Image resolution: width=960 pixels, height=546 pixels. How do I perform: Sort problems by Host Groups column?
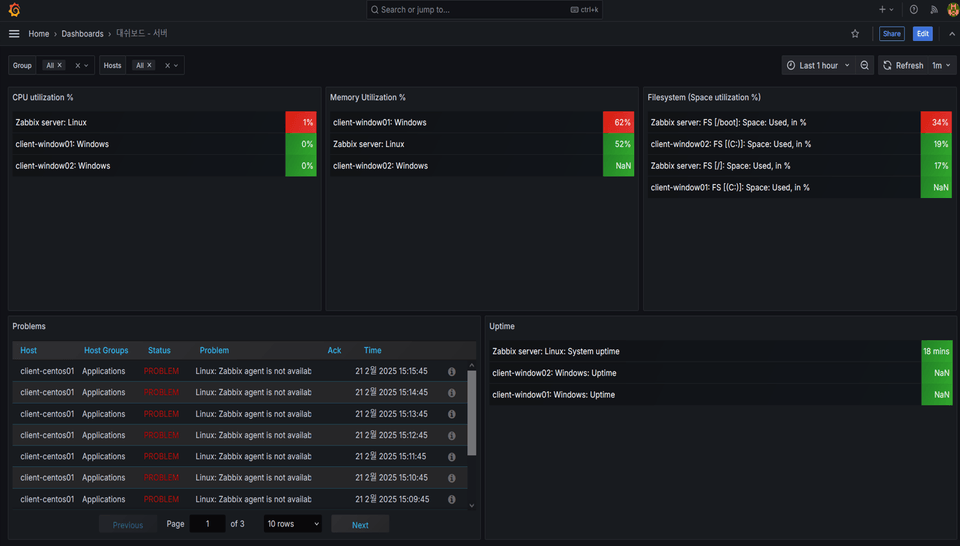coord(106,351)
